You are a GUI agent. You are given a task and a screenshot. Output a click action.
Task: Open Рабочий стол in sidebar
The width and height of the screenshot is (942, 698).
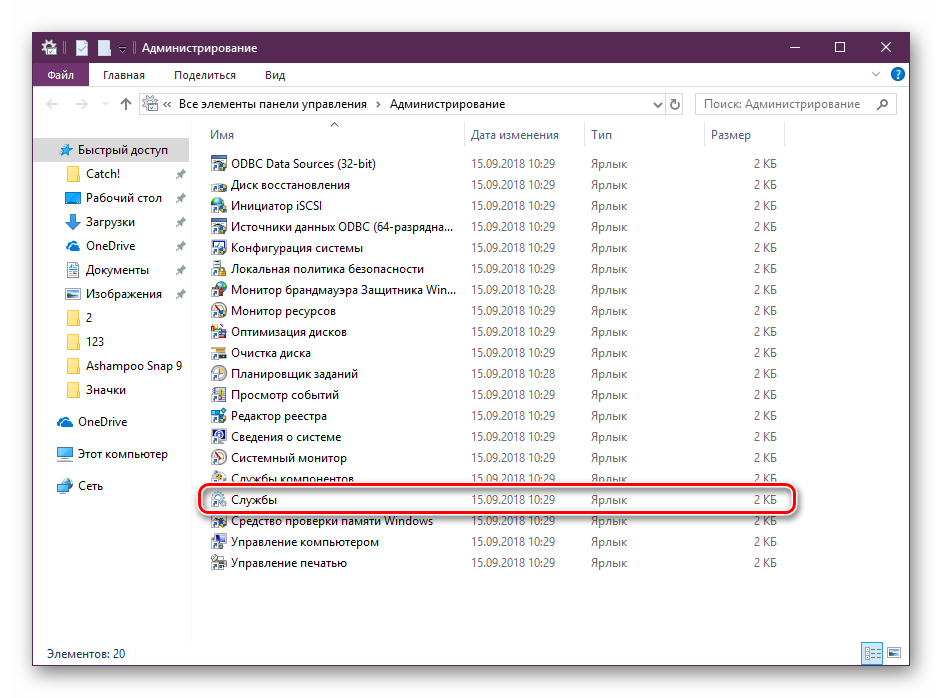coord(124,198)
